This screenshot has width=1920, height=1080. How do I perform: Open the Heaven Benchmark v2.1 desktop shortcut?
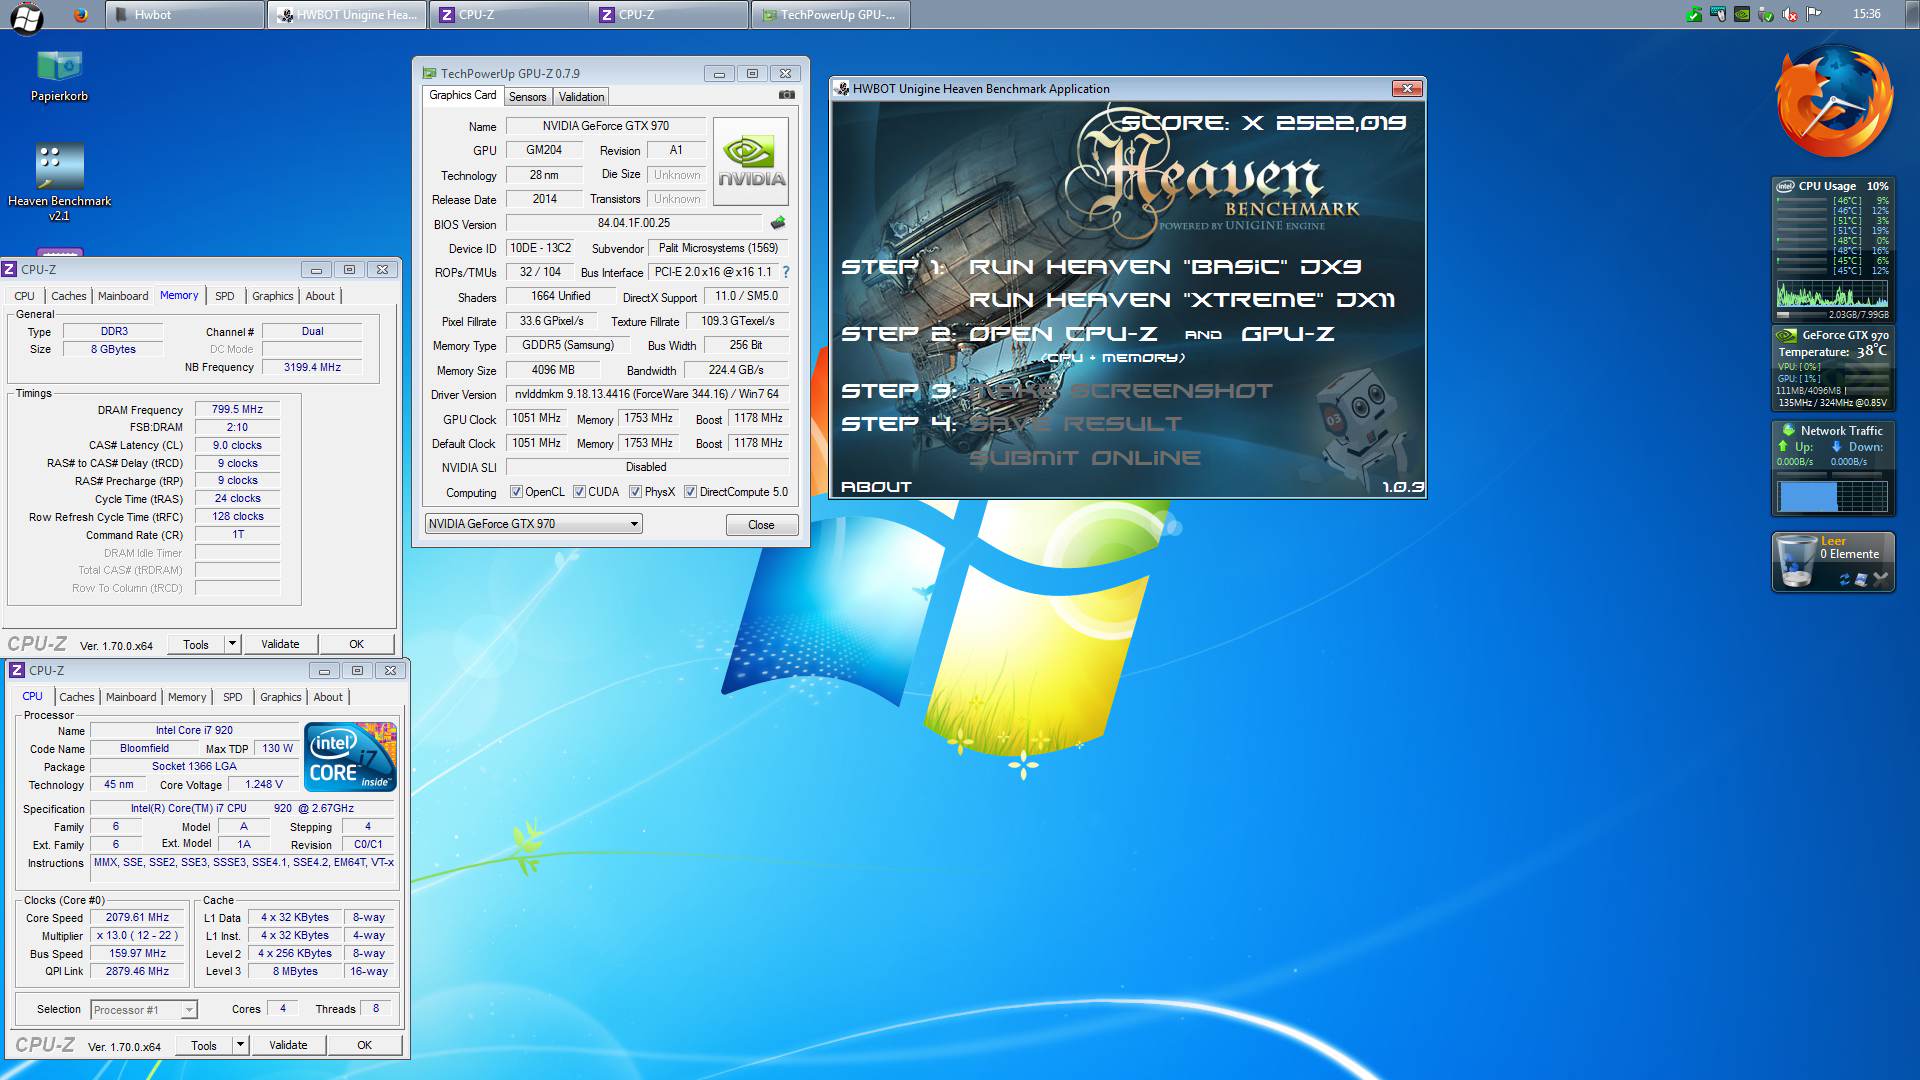pos(59,180)
